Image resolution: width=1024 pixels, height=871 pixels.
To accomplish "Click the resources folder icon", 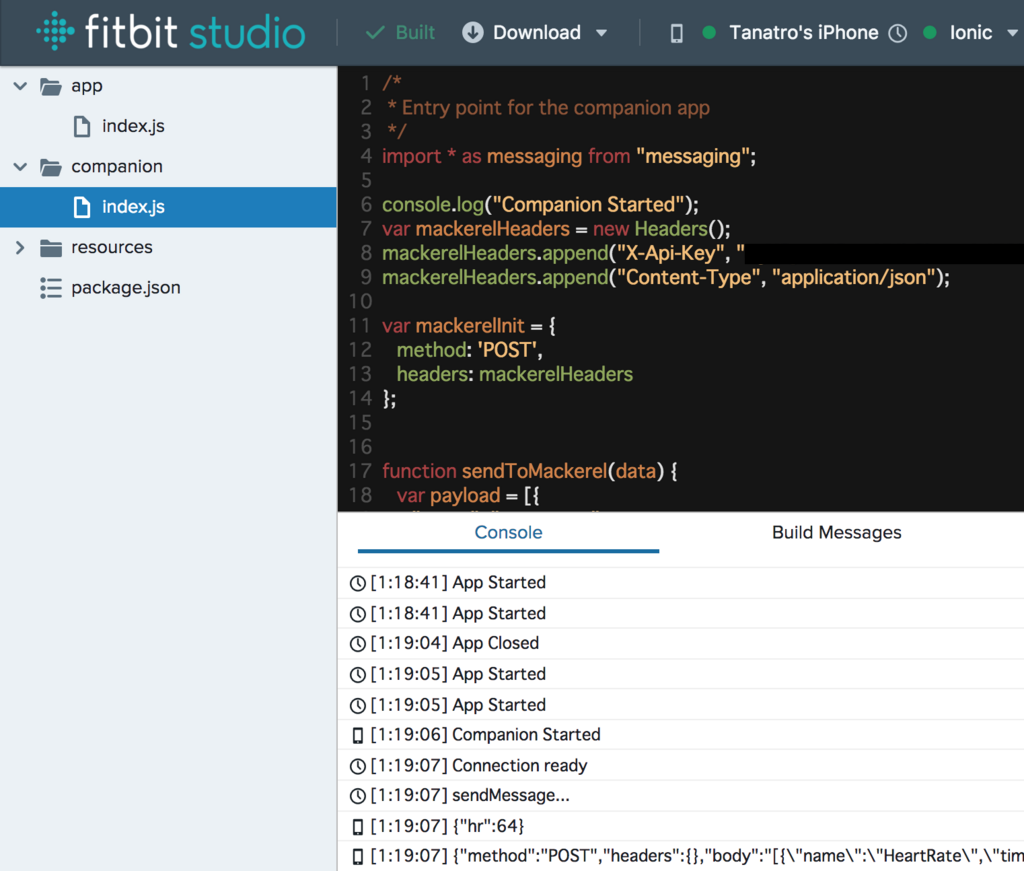I will (50, 248).
